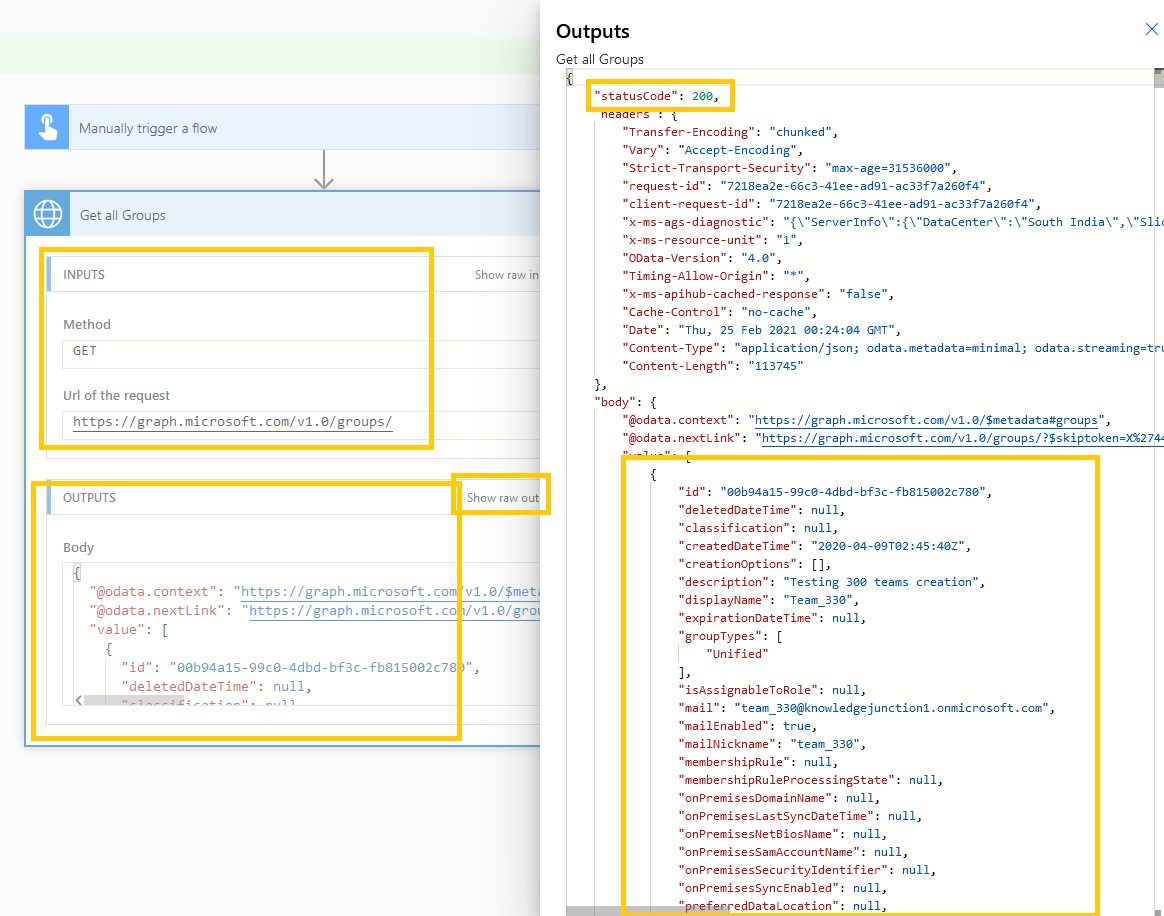The image size is (1164, 916).
Task: Select "OData-Version": "4.0" line
Action: tap(702, 258)
